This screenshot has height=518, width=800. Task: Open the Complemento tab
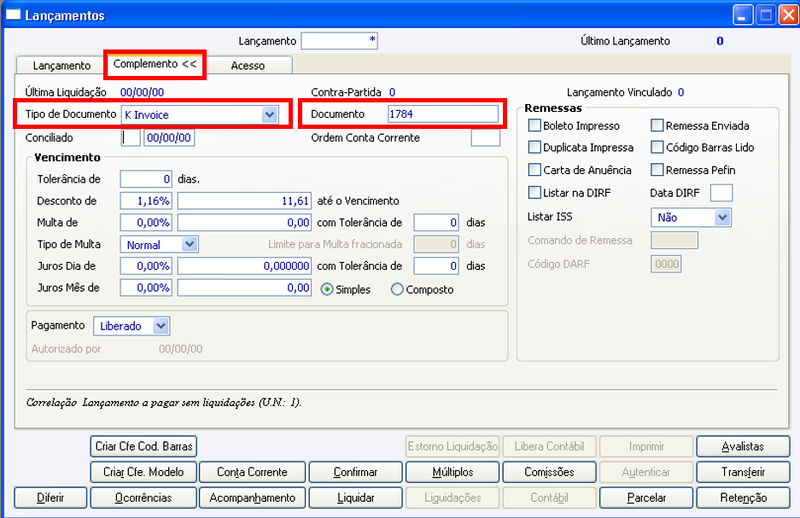click(155, 64)
